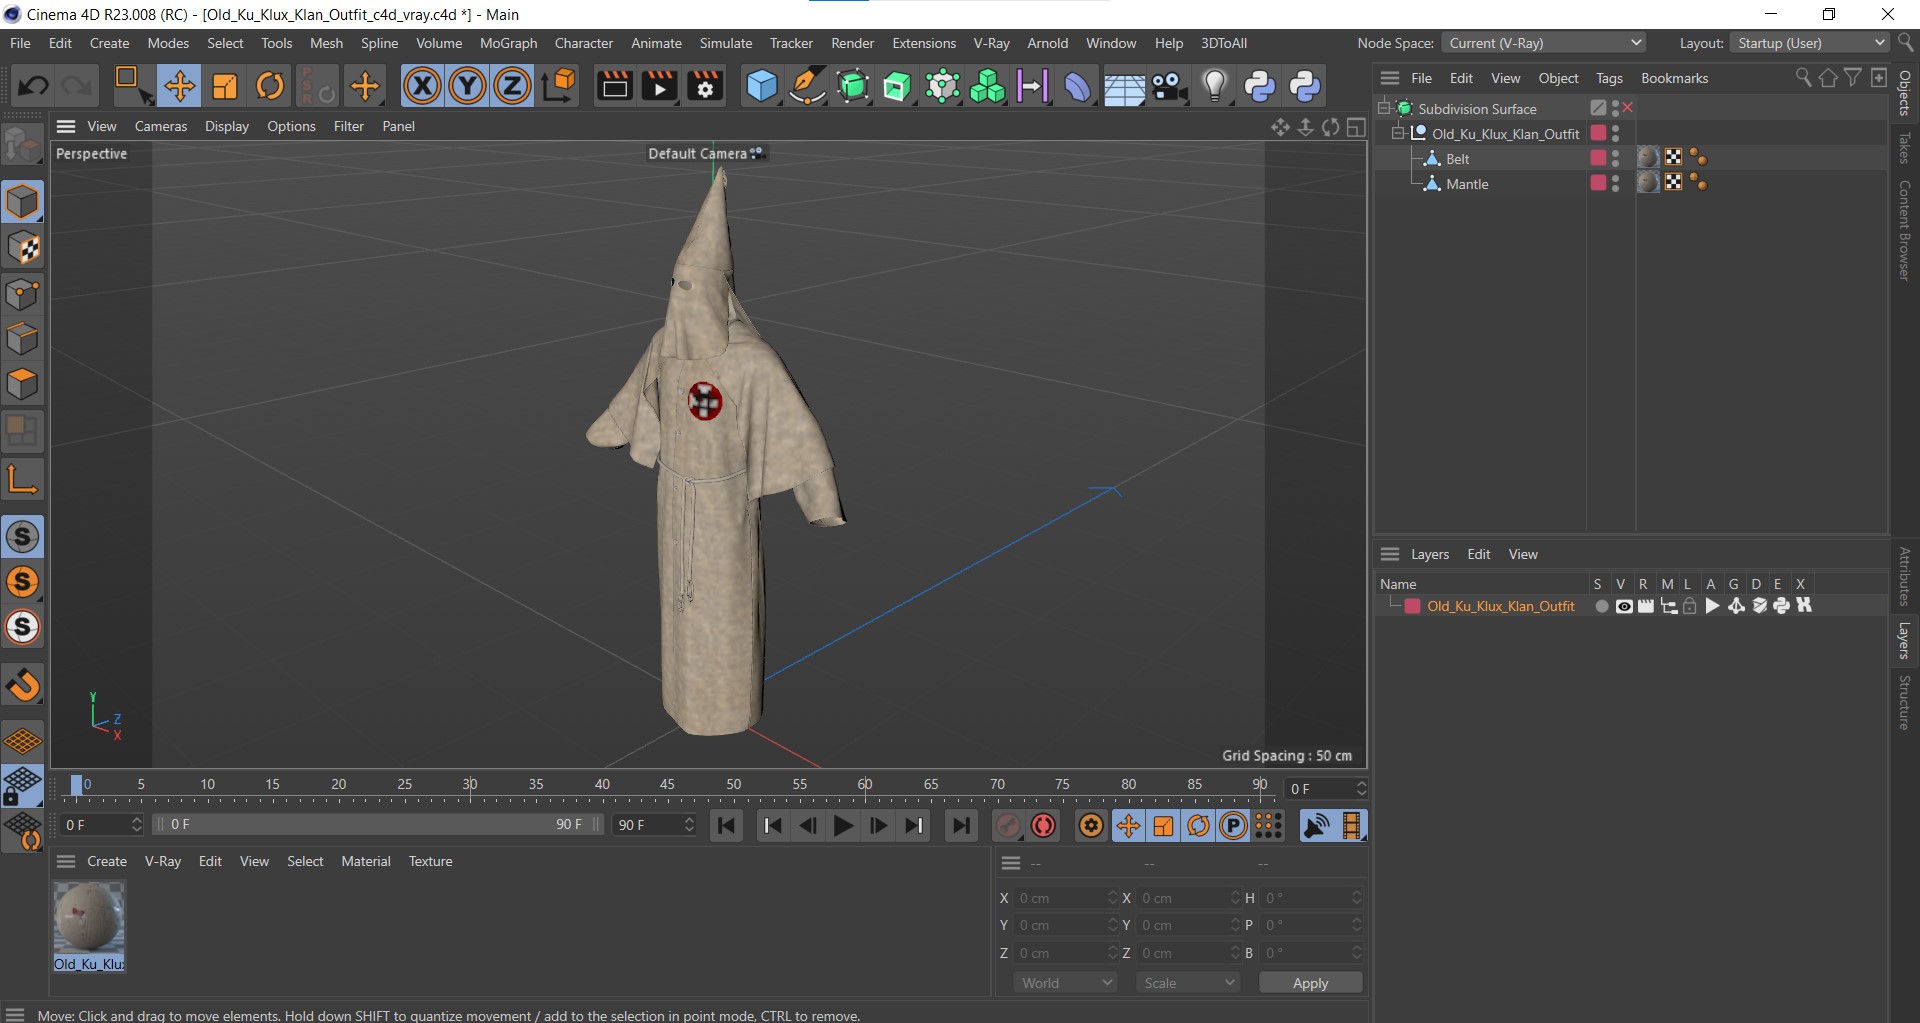
Task: Switch to Polygons mode icon
Action: tap(22, 385)
